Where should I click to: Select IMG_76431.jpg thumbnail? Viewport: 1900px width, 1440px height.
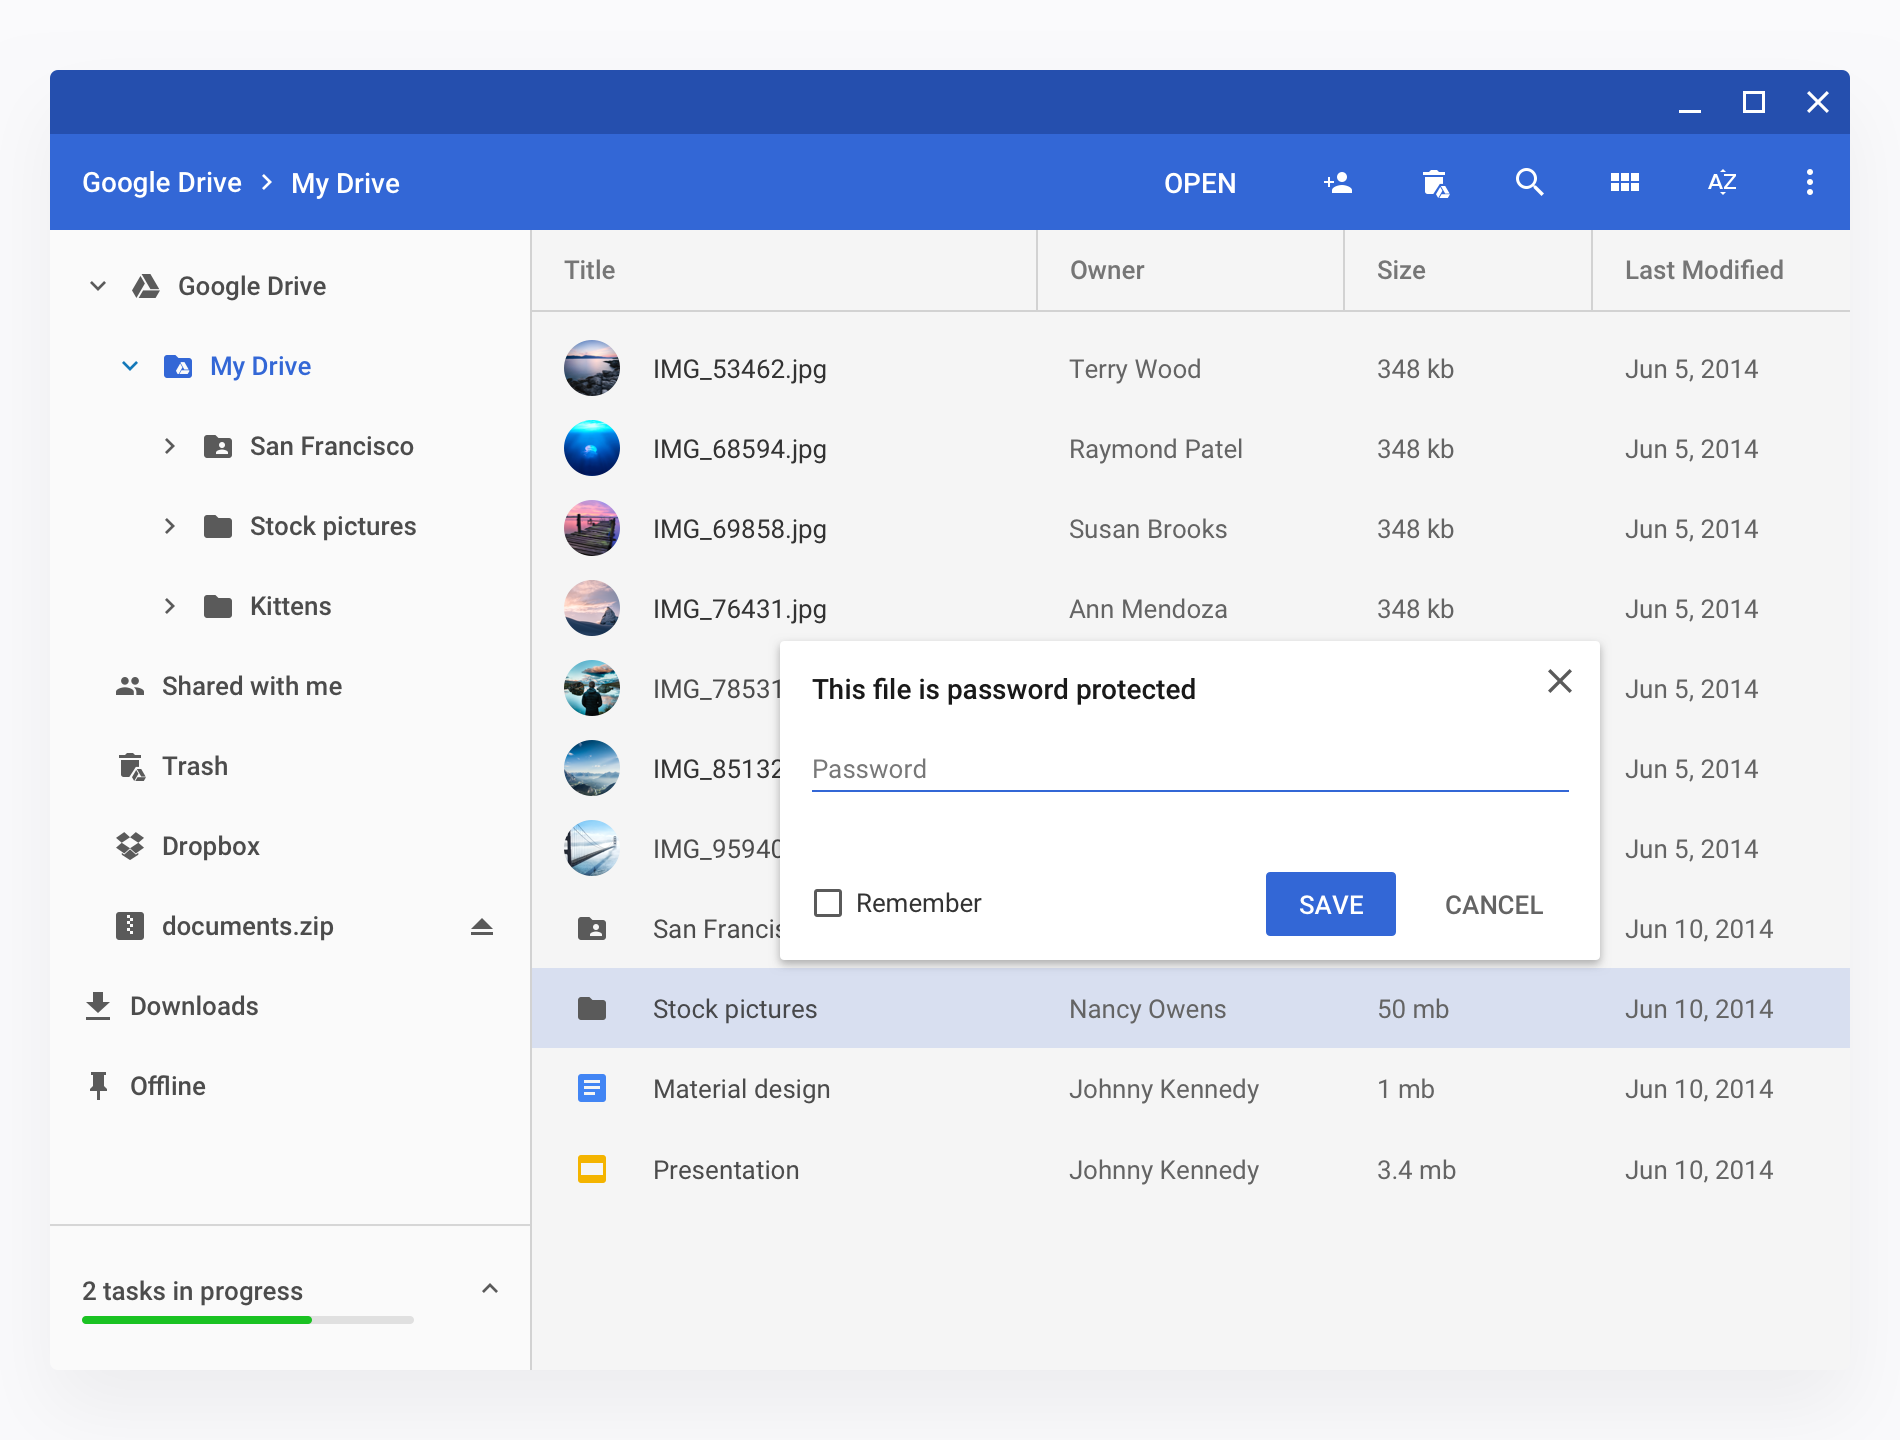click(592, 608)
